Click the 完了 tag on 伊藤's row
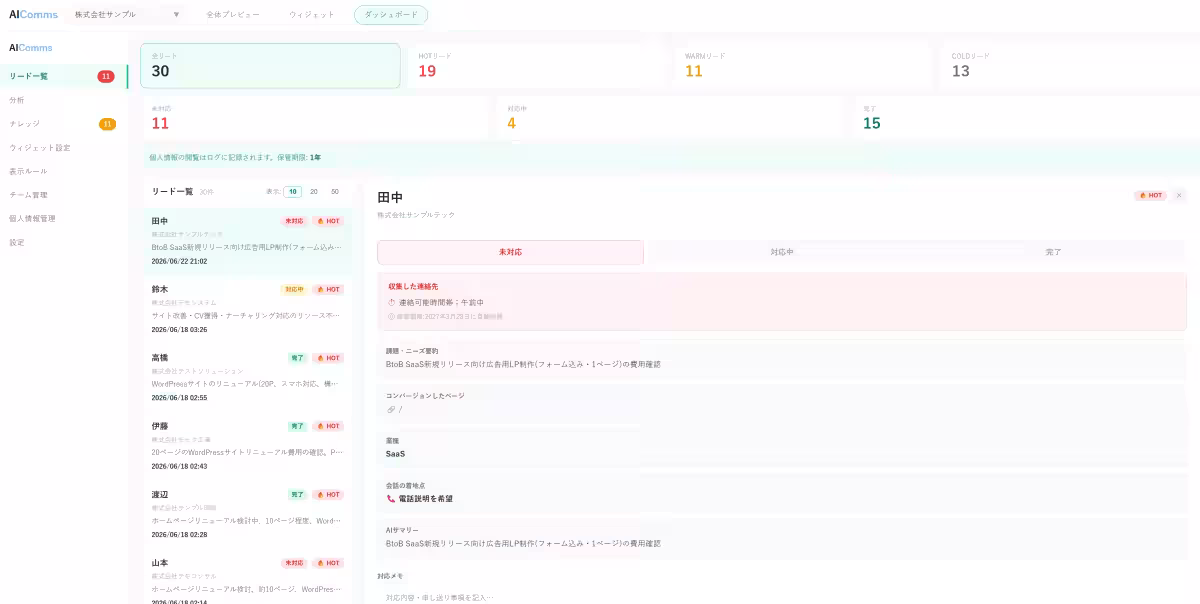 tap(298, 426)
